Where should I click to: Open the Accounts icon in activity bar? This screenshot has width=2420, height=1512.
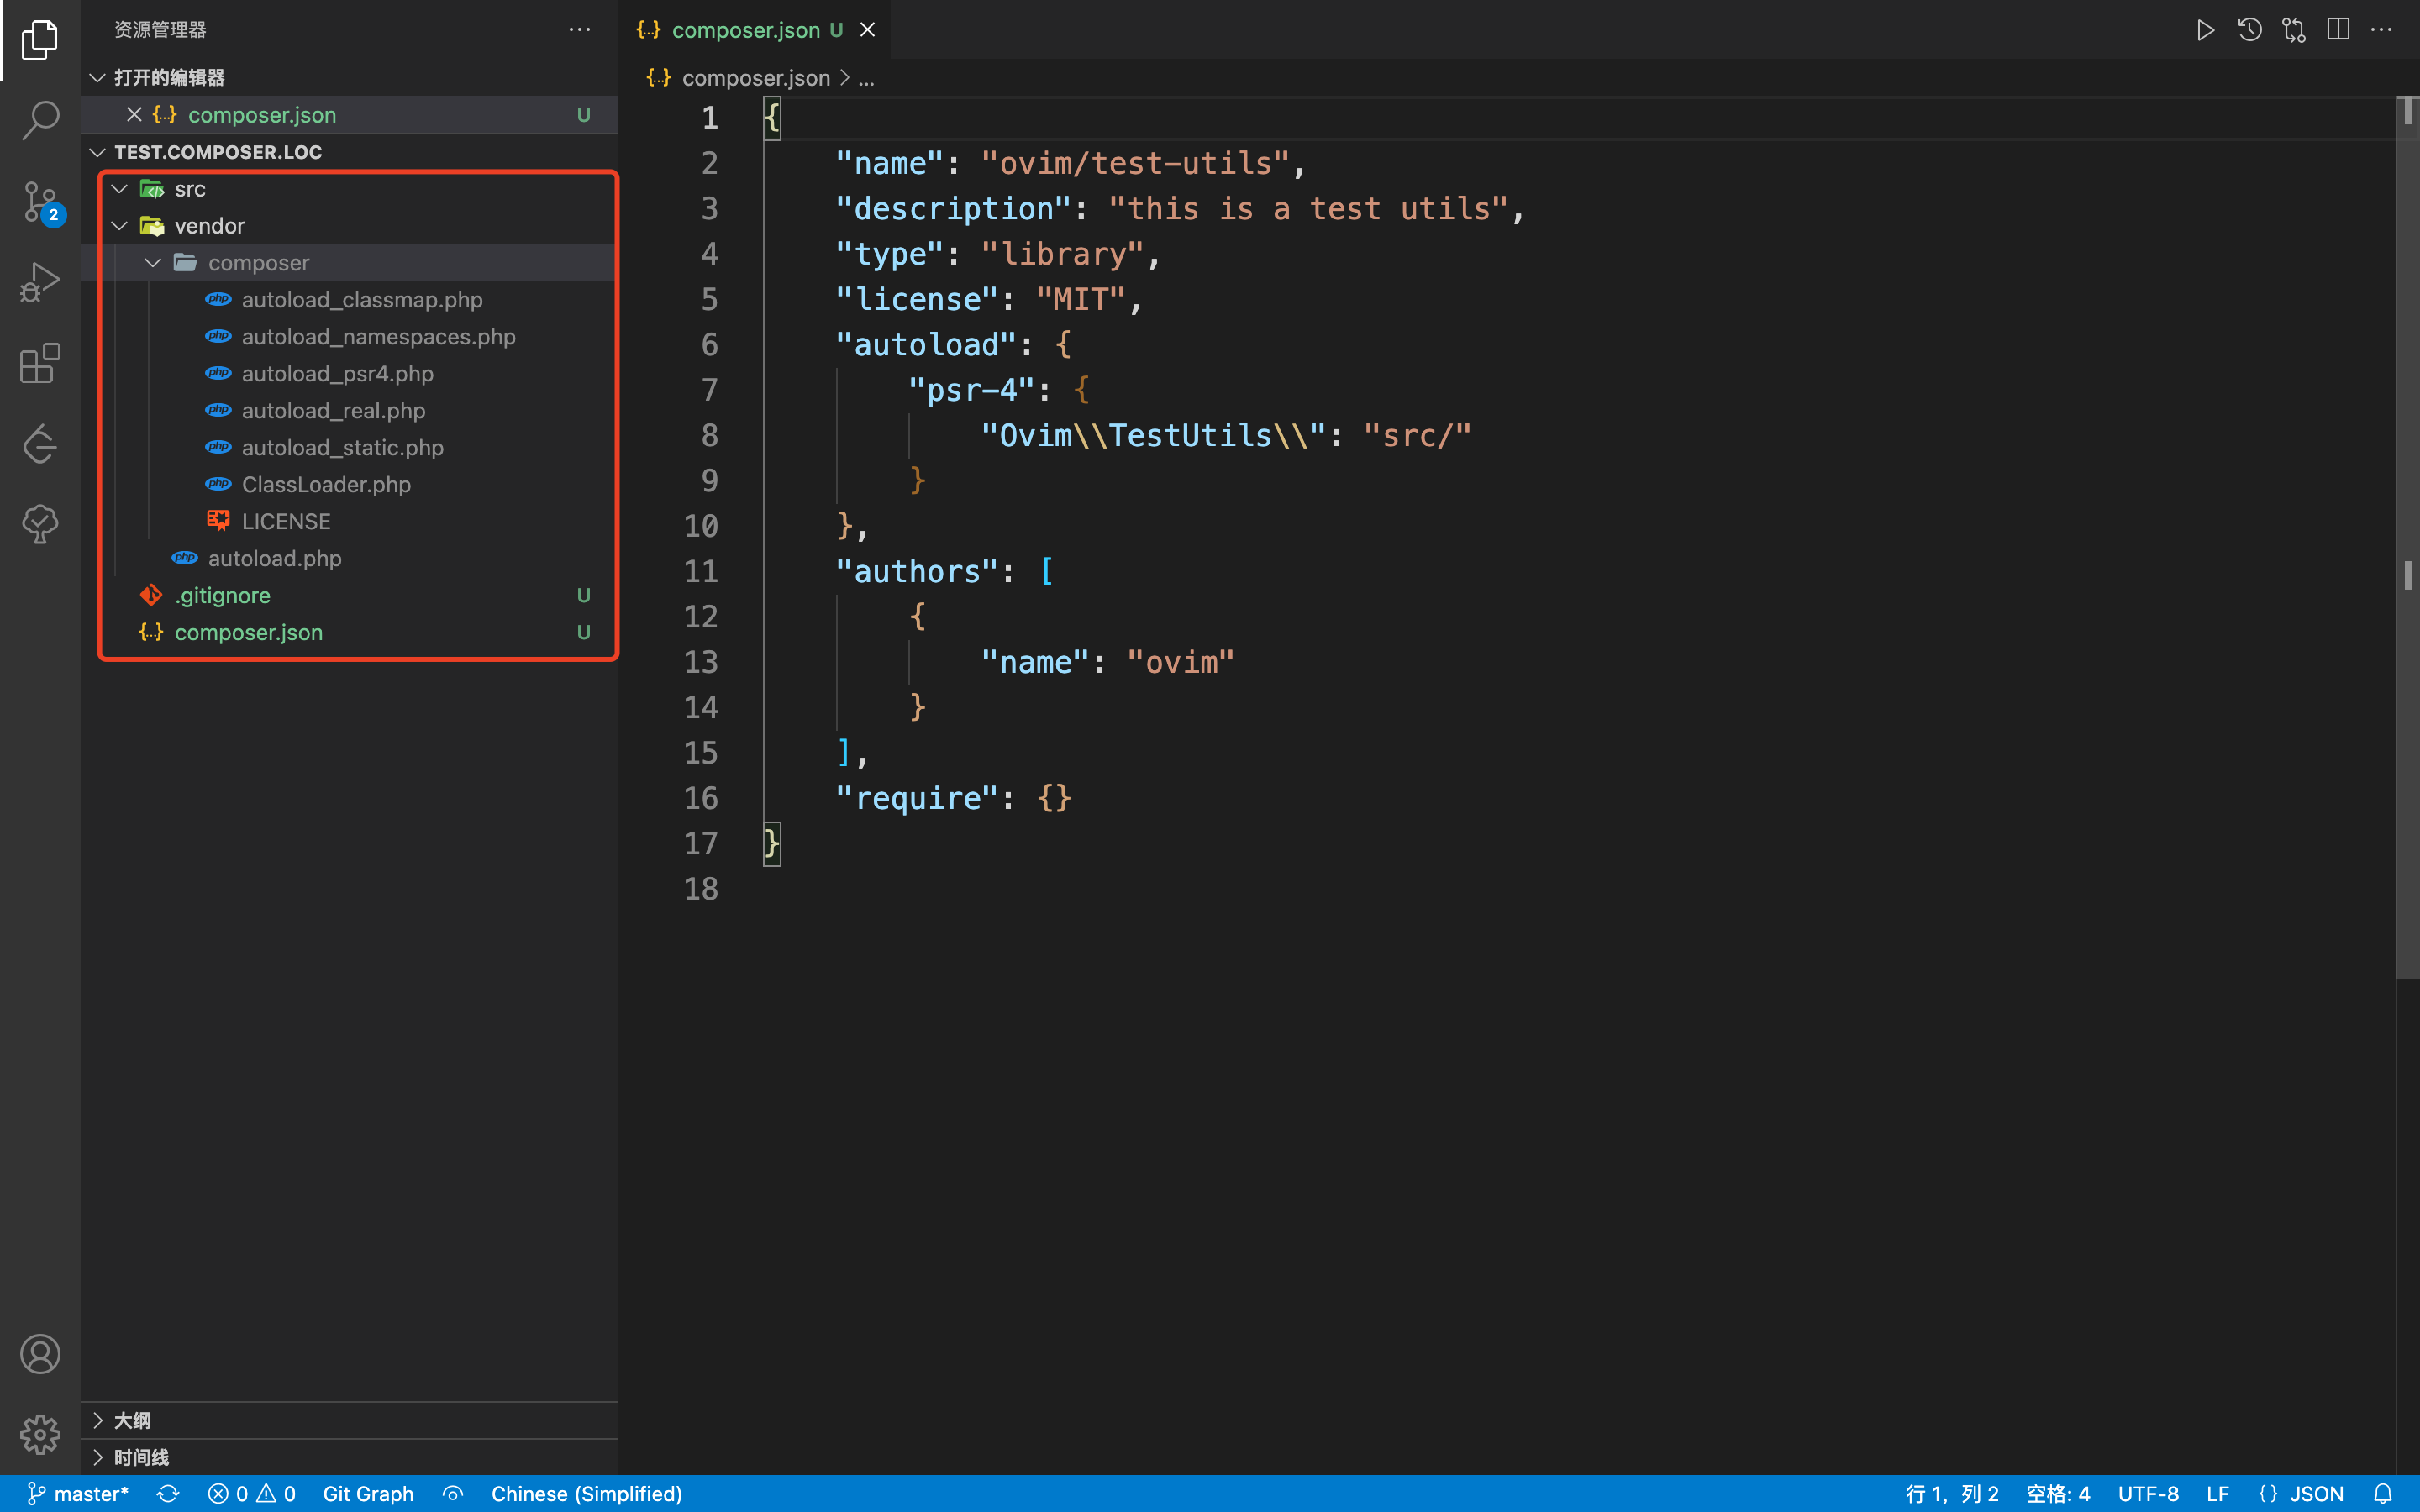40,1354
